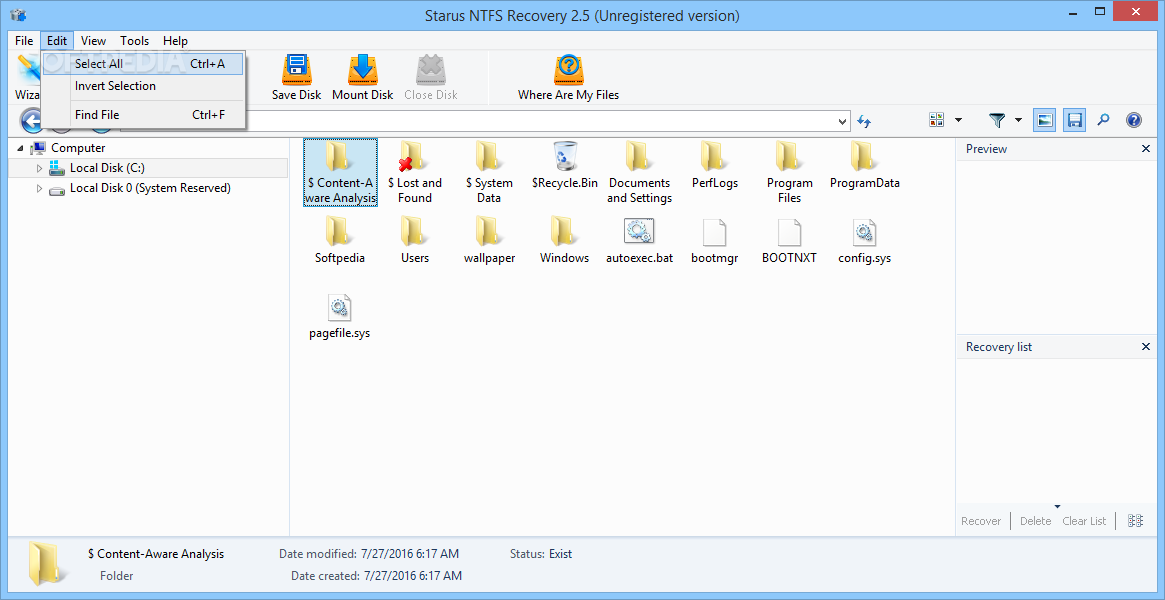This screenshot has height=600, width=1165.
Task: Click the Status: Exist text
Action: 541,554
